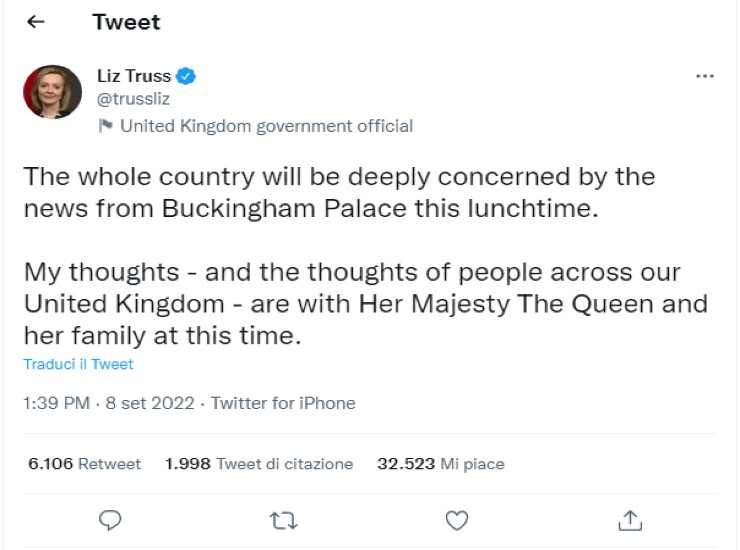Viewport: 740px width, 550px height.
Task: Click the Tweet page header title
Action: coord(126,22)
